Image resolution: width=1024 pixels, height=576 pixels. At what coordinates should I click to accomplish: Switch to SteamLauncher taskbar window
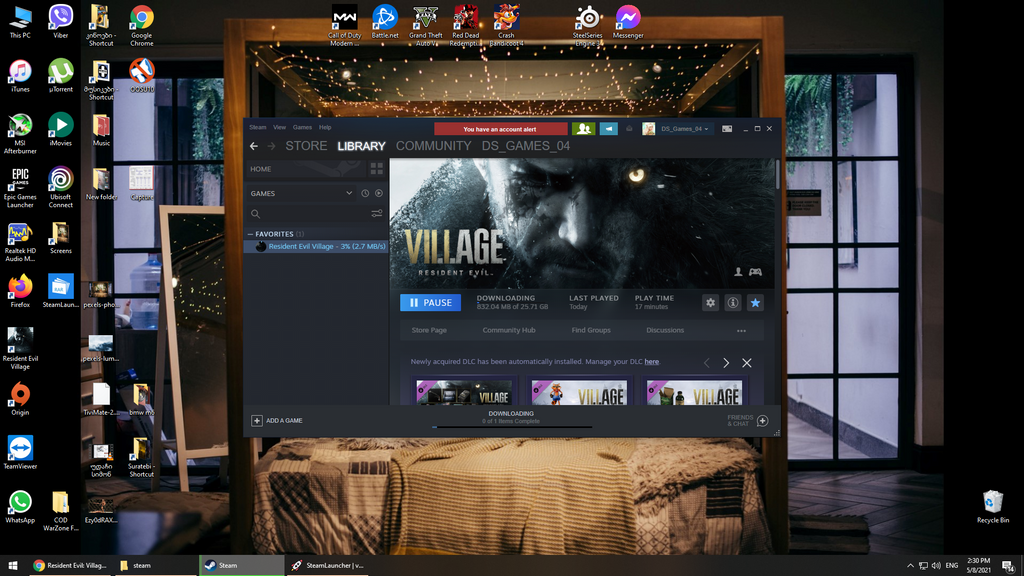(x=327, y=566)
